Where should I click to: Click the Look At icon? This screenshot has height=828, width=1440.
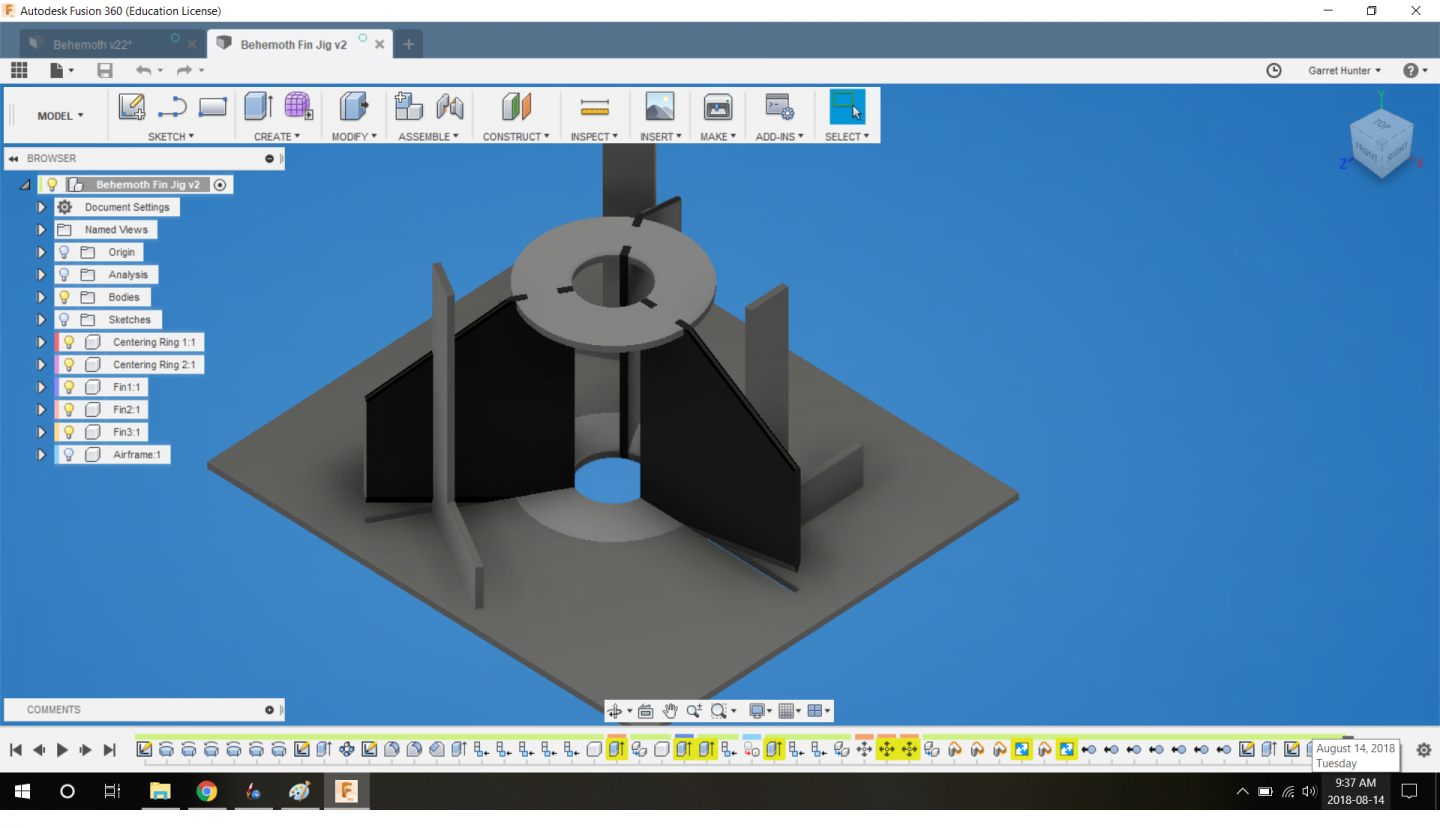click(645, 711)
